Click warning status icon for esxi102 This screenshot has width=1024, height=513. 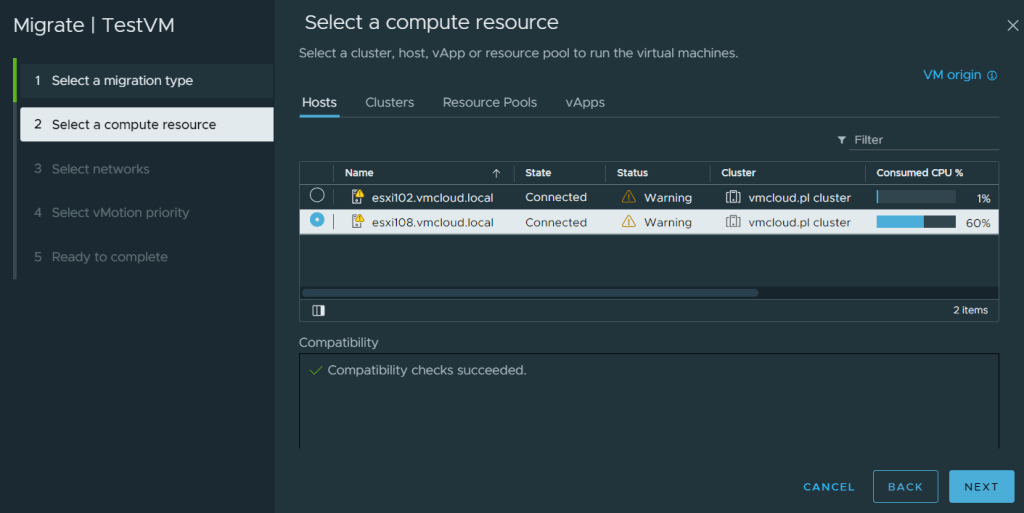pyautogui.click(x=628, y=197)
